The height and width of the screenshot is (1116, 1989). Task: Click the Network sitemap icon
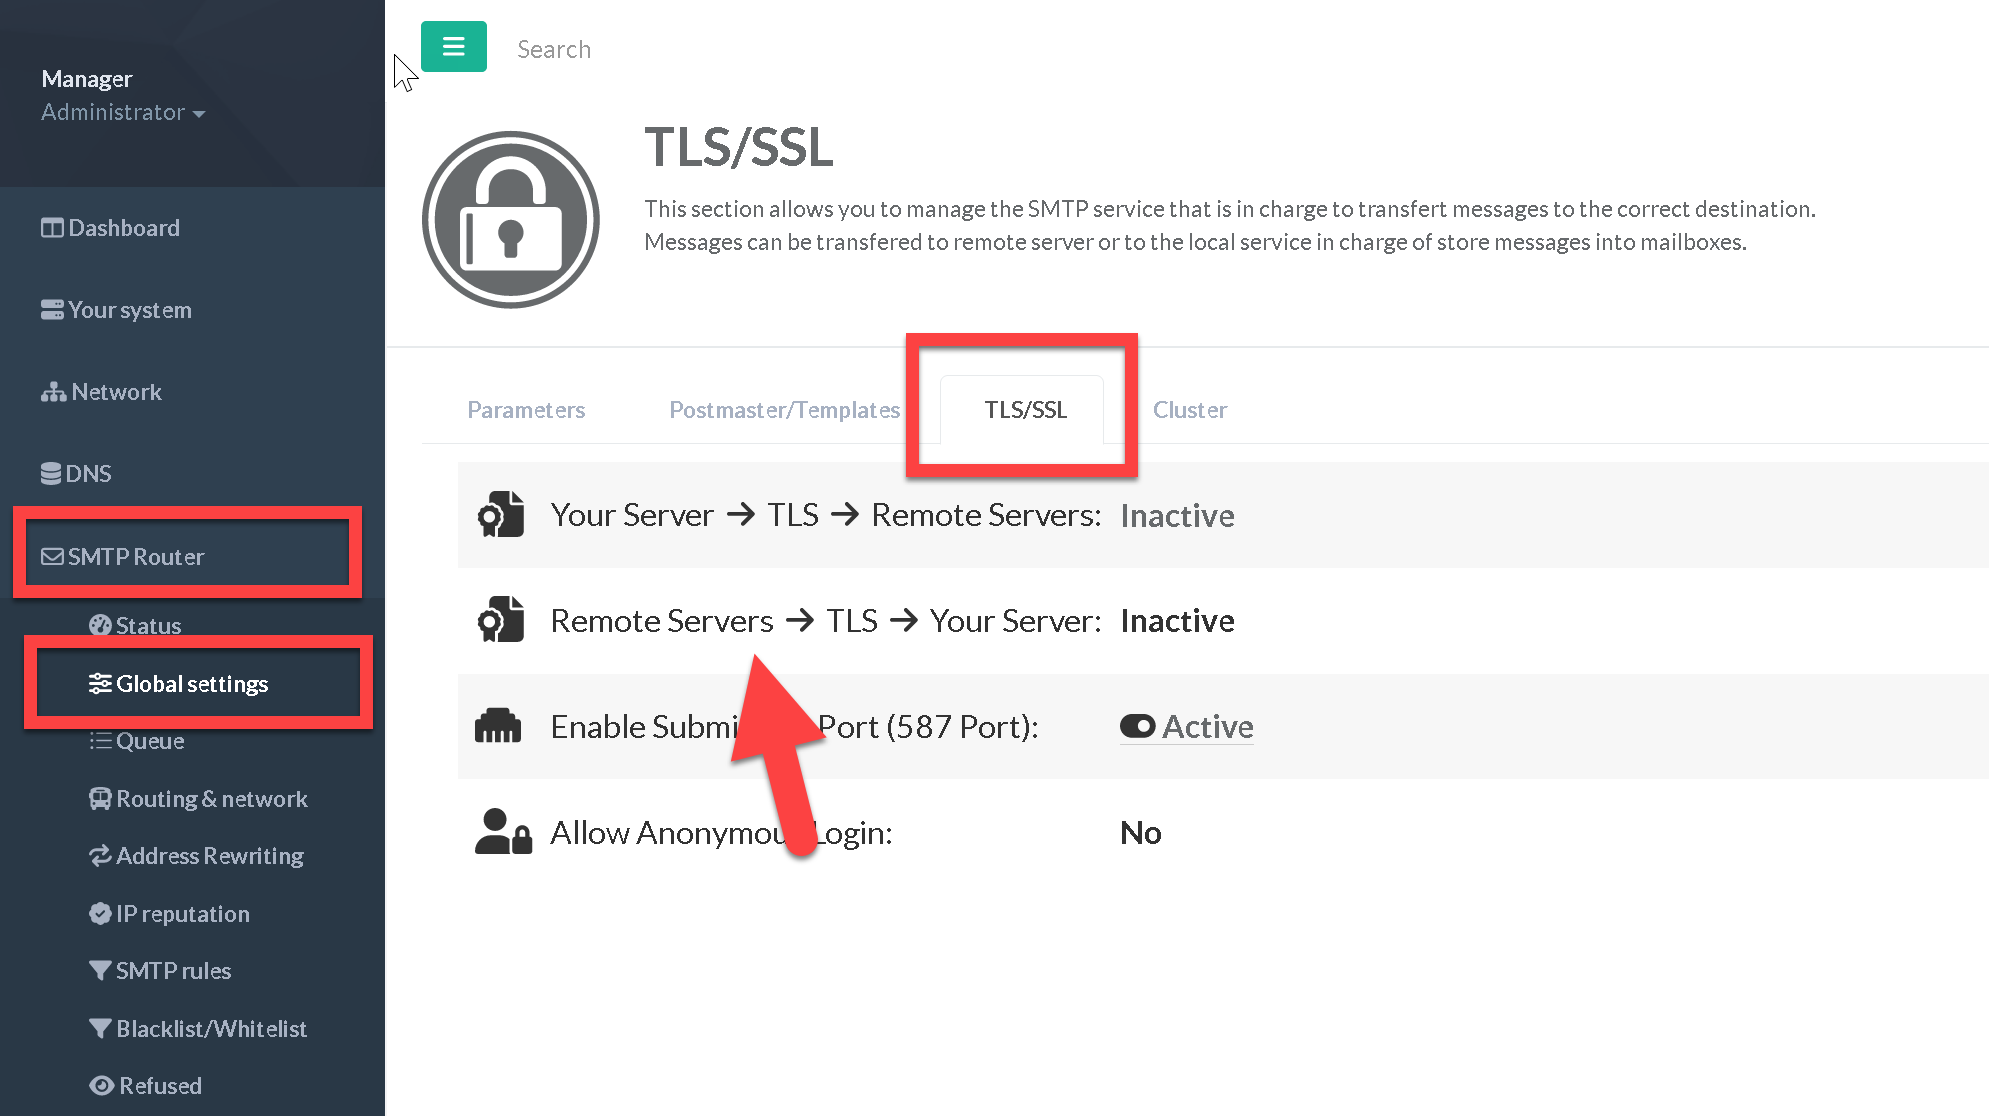click(x=53, y=392)
